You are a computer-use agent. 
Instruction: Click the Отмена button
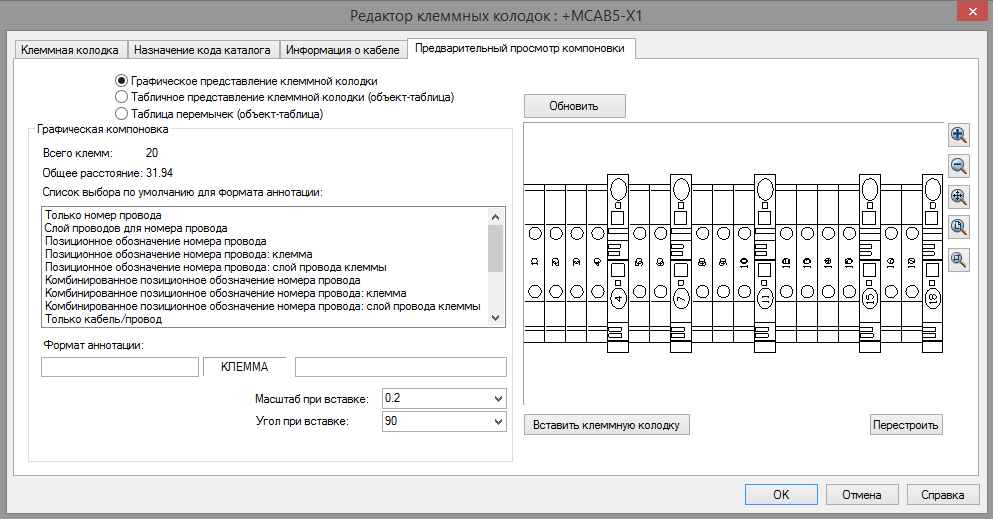(x=862, y=494)
